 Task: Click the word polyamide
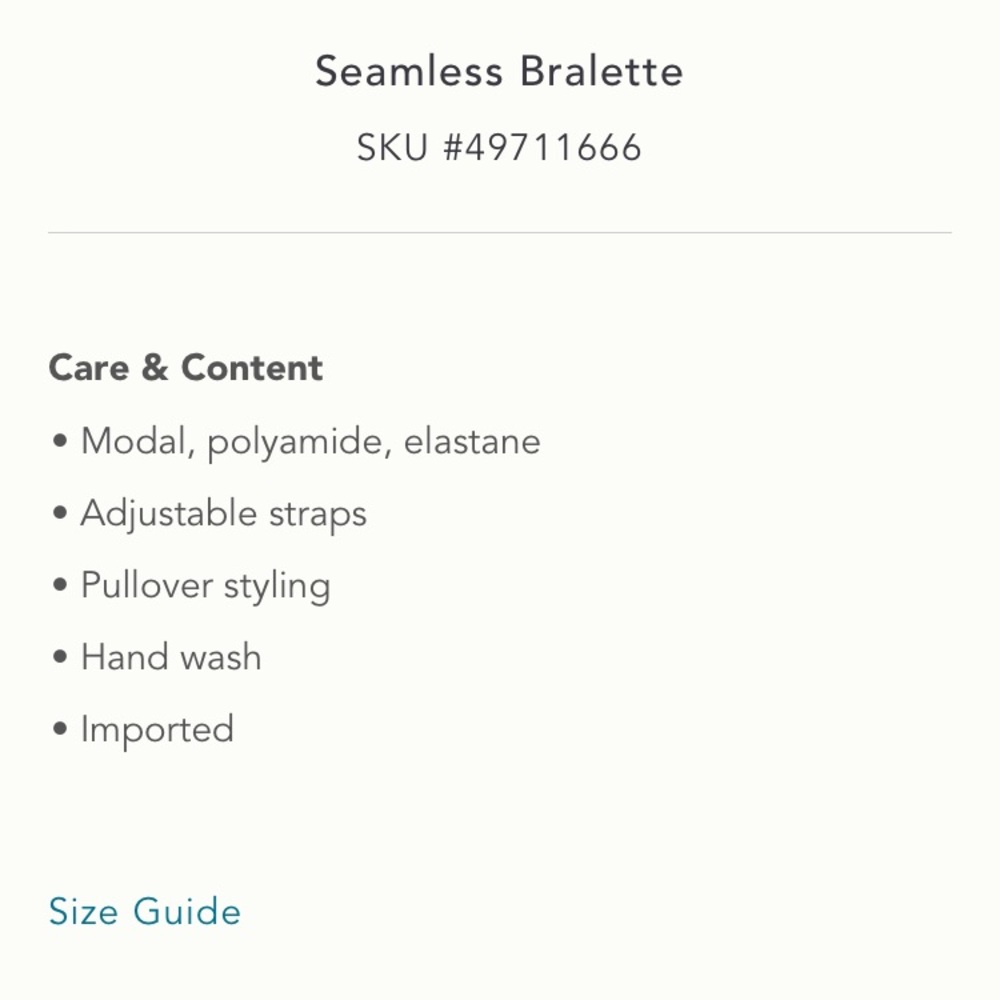[298, 443]
